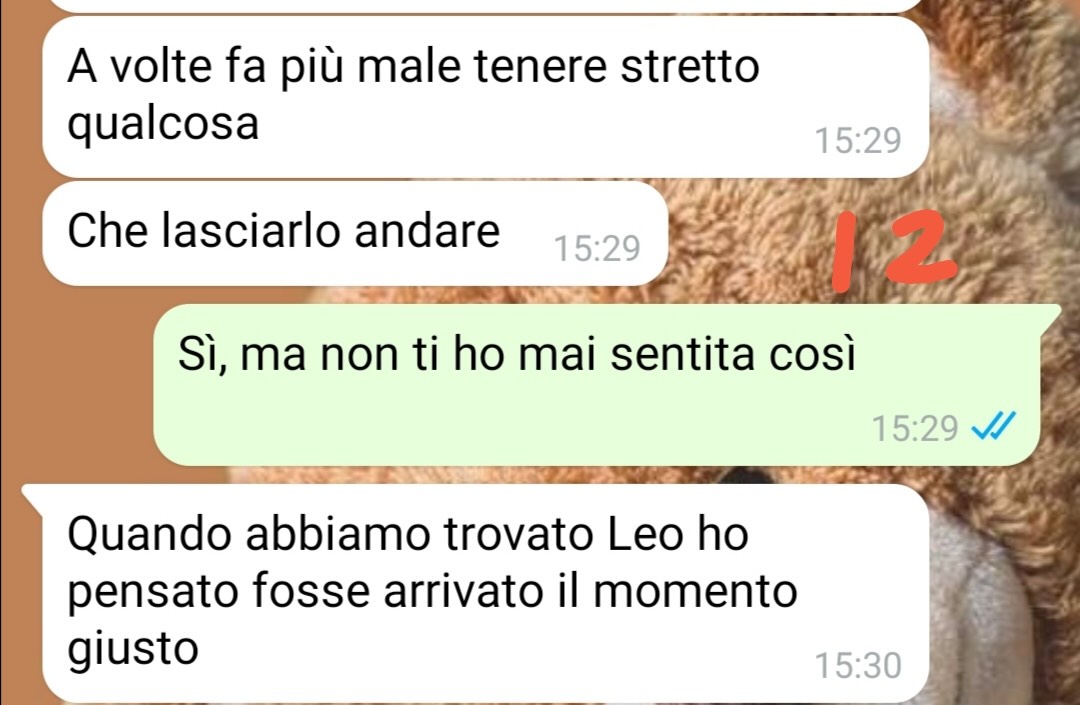Click the partially visible bubble at the top edge
This screenshot has width=1080, height=705.
pyautogui.click(x=486, y=6)
